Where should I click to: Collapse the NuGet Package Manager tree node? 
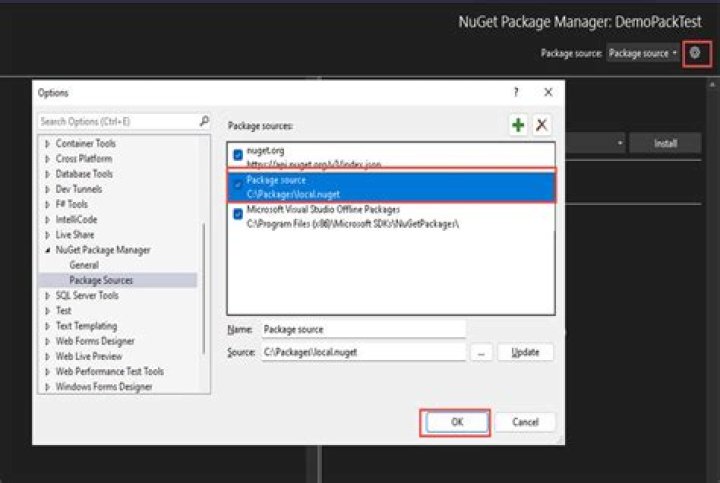coord(47,250)
